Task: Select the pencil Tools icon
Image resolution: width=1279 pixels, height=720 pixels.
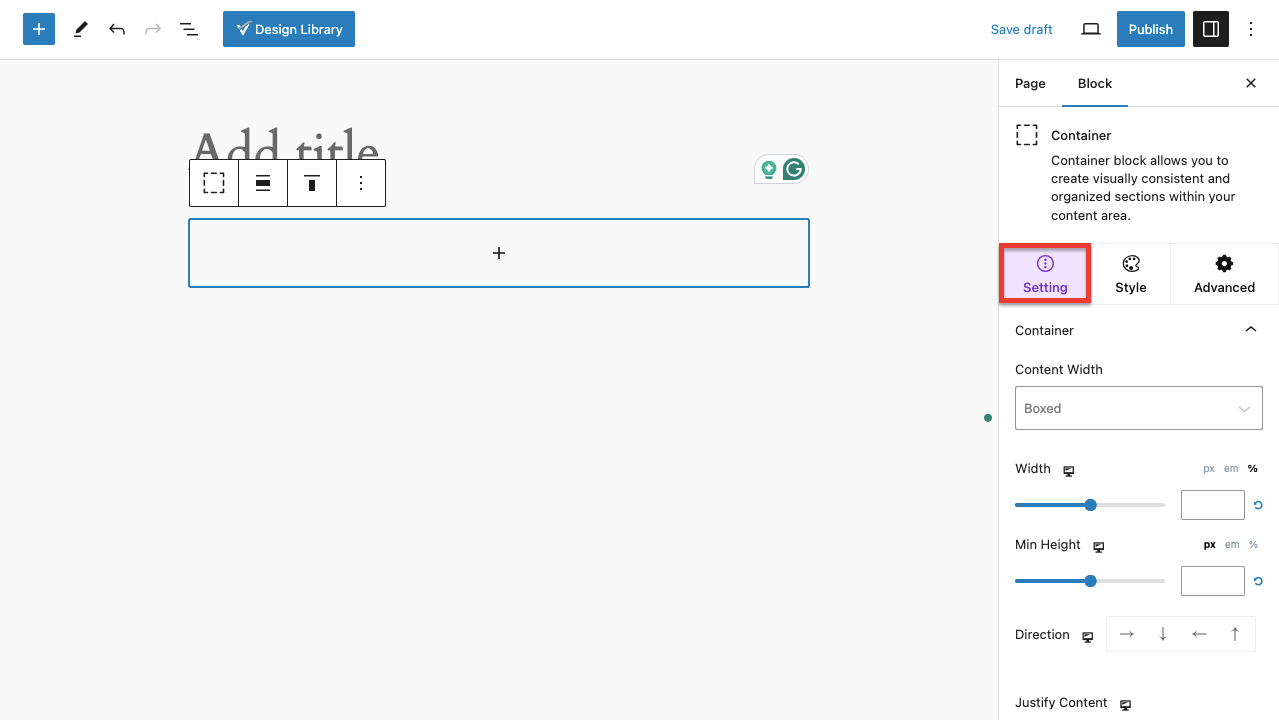Action: click(x=81, y=29)
